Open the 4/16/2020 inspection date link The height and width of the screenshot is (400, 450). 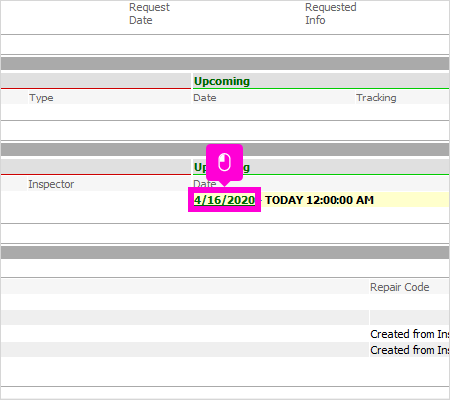point(224,200)
